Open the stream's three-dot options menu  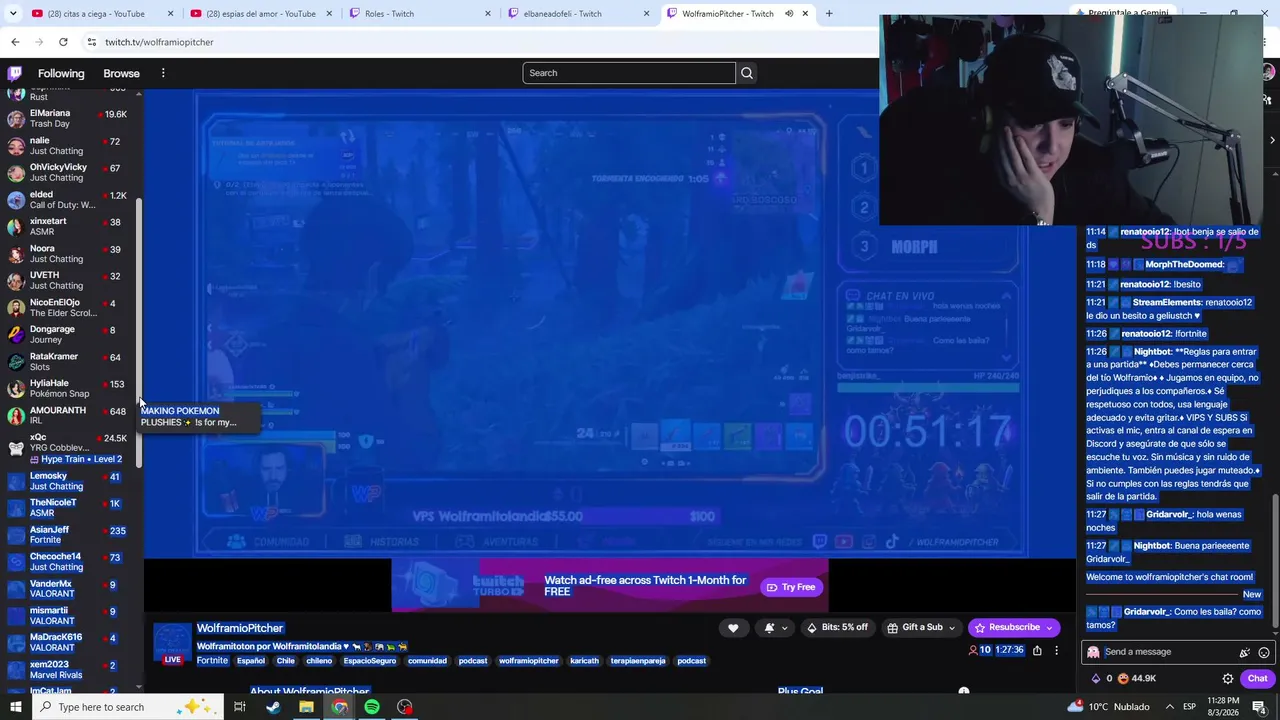tap(1056, 650)
